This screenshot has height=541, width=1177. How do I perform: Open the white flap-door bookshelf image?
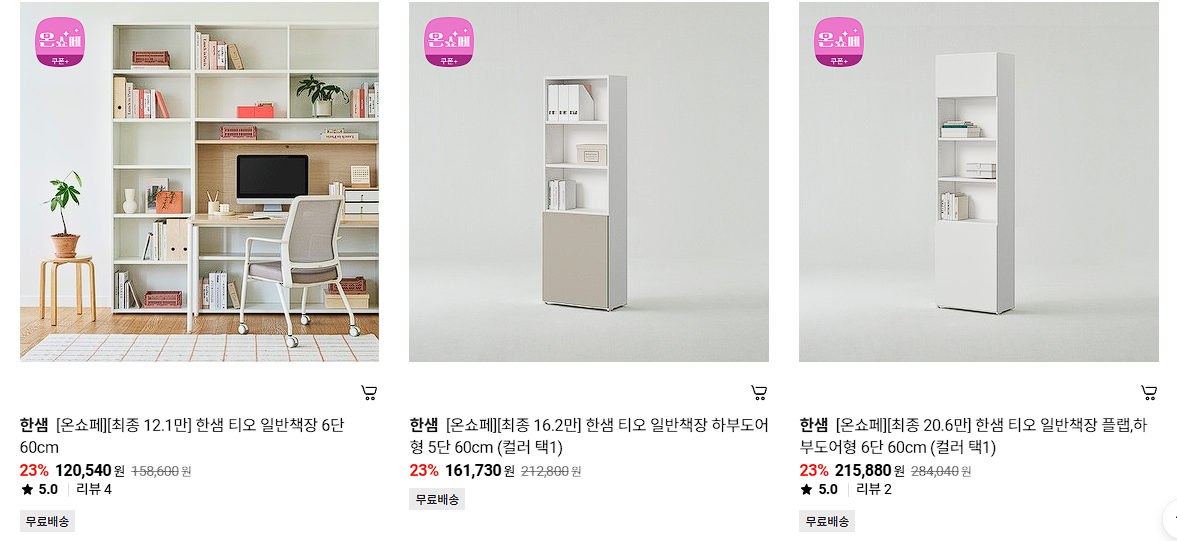979,182
